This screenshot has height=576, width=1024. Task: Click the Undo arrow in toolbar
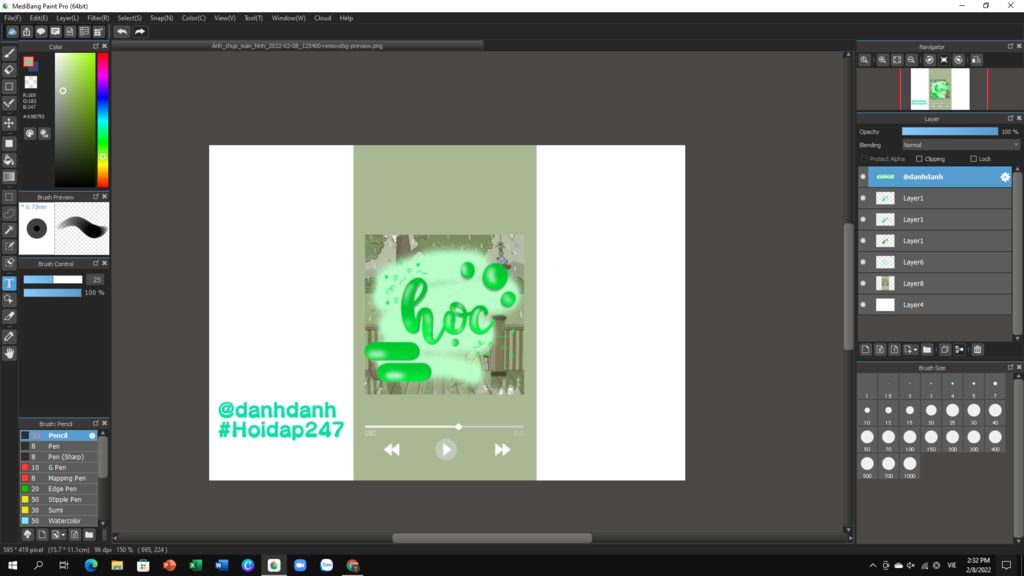122,31
